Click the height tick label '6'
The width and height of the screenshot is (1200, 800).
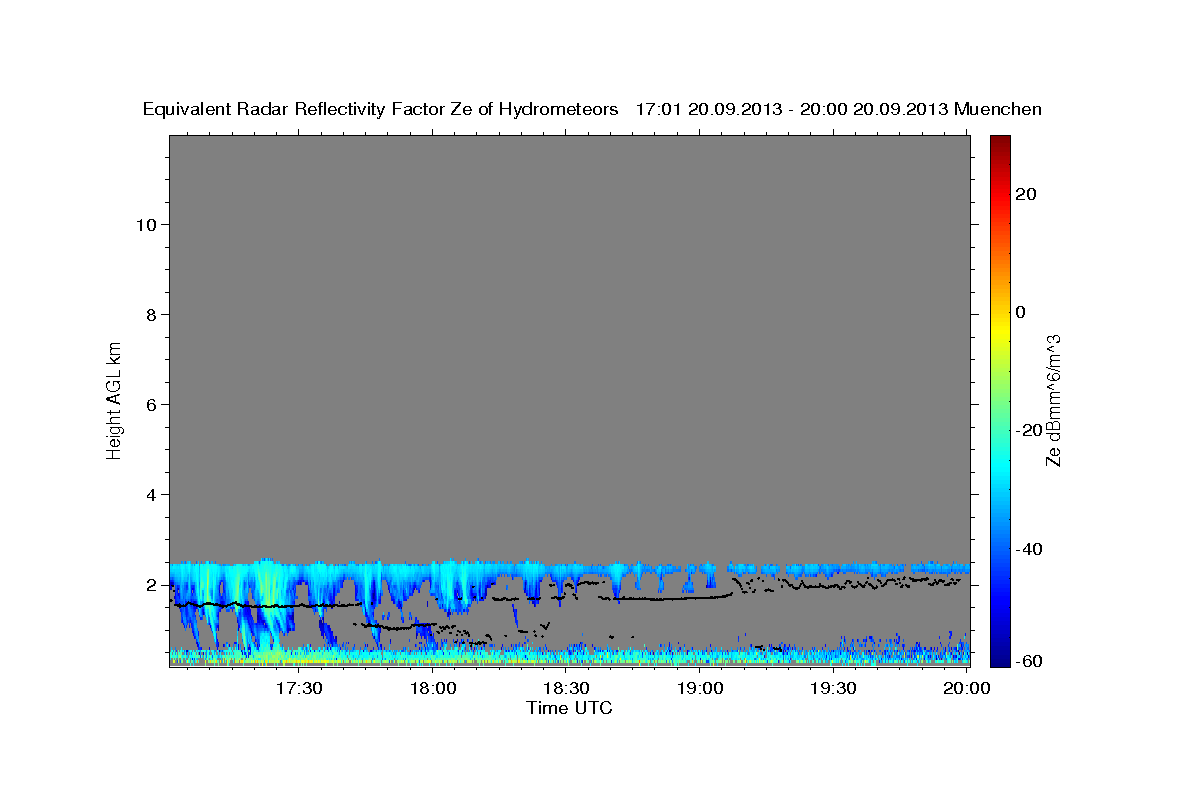tap(150, 404)
